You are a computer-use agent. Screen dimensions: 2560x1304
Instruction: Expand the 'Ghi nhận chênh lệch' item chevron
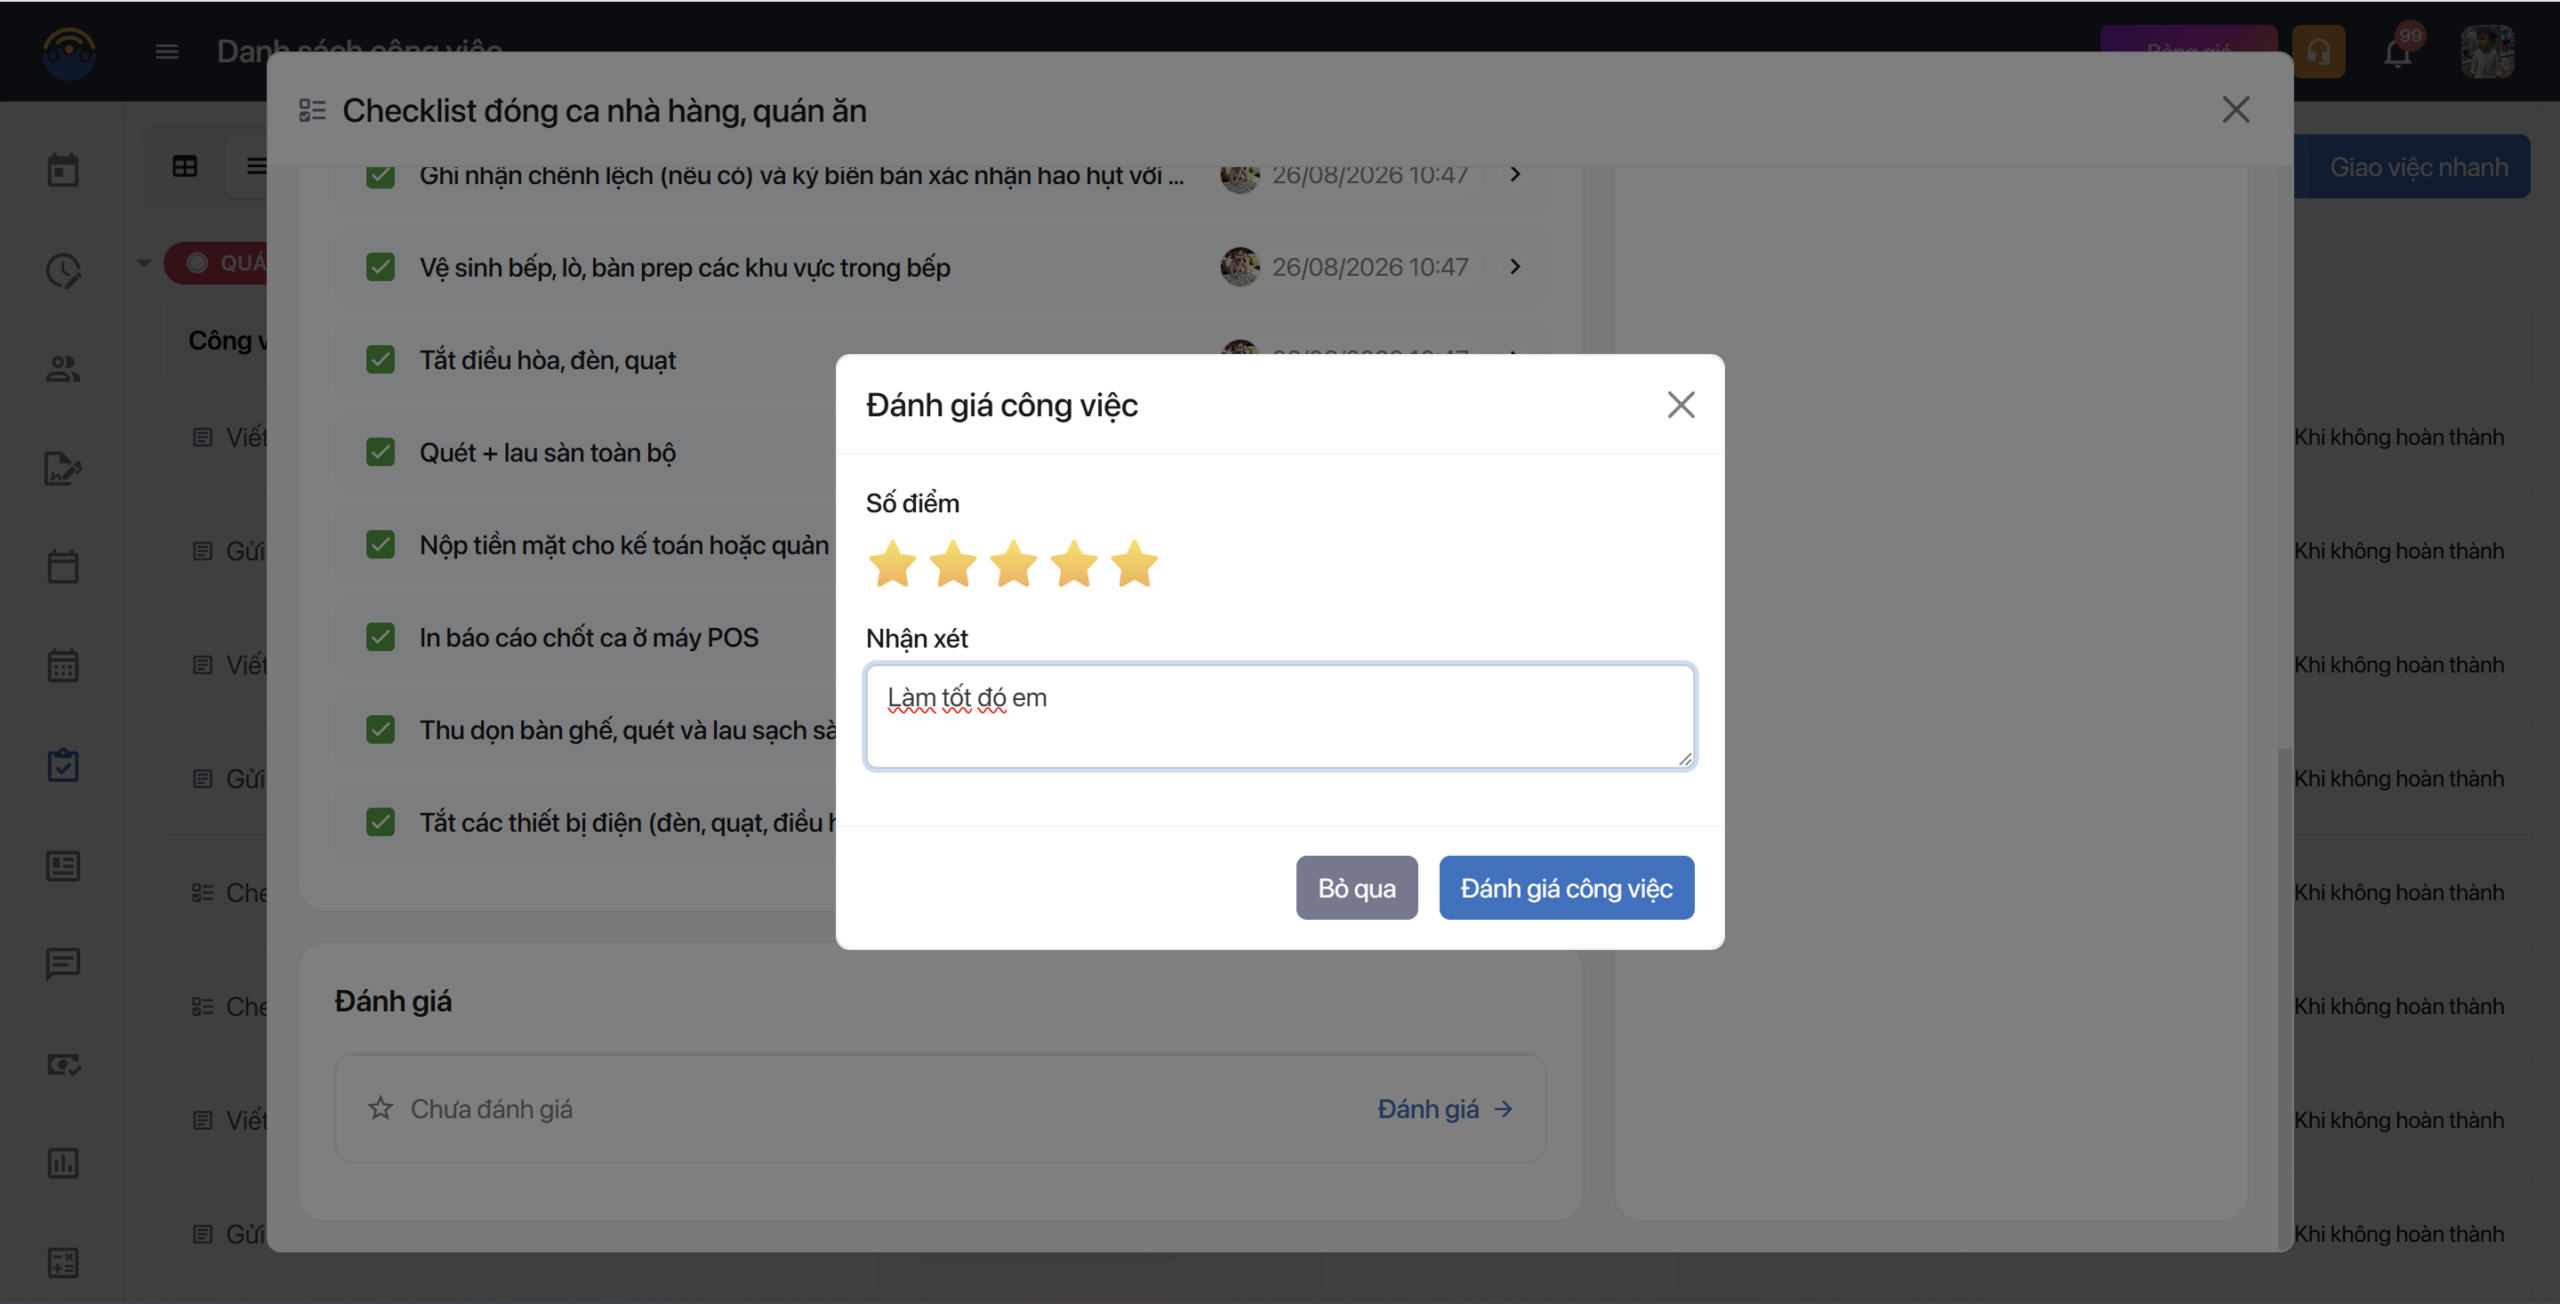[x=1515, y=175]
